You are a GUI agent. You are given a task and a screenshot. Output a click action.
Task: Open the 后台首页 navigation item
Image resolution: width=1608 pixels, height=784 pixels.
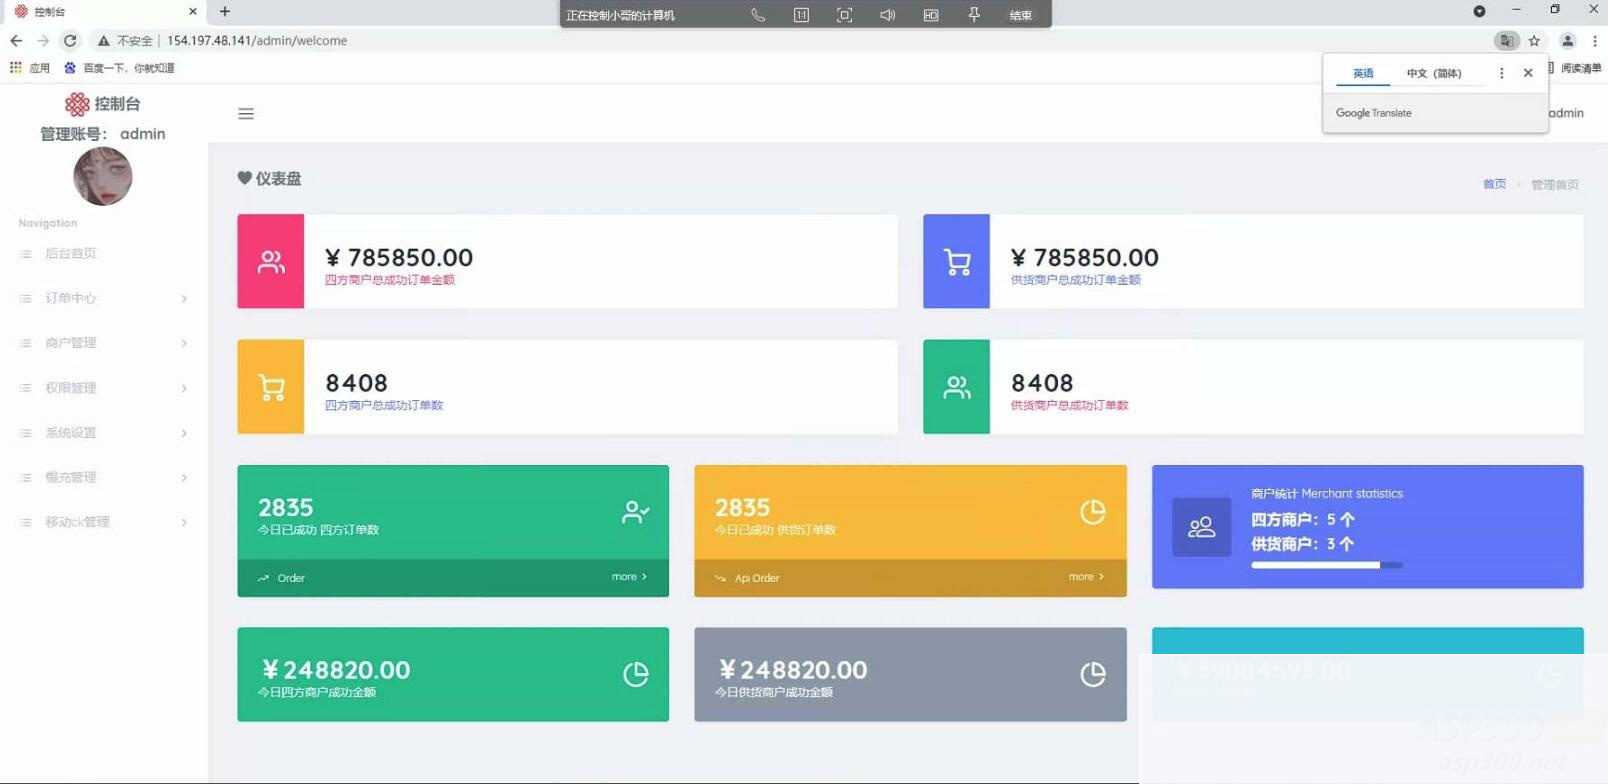pyautogui.click(x=70, y=254)
